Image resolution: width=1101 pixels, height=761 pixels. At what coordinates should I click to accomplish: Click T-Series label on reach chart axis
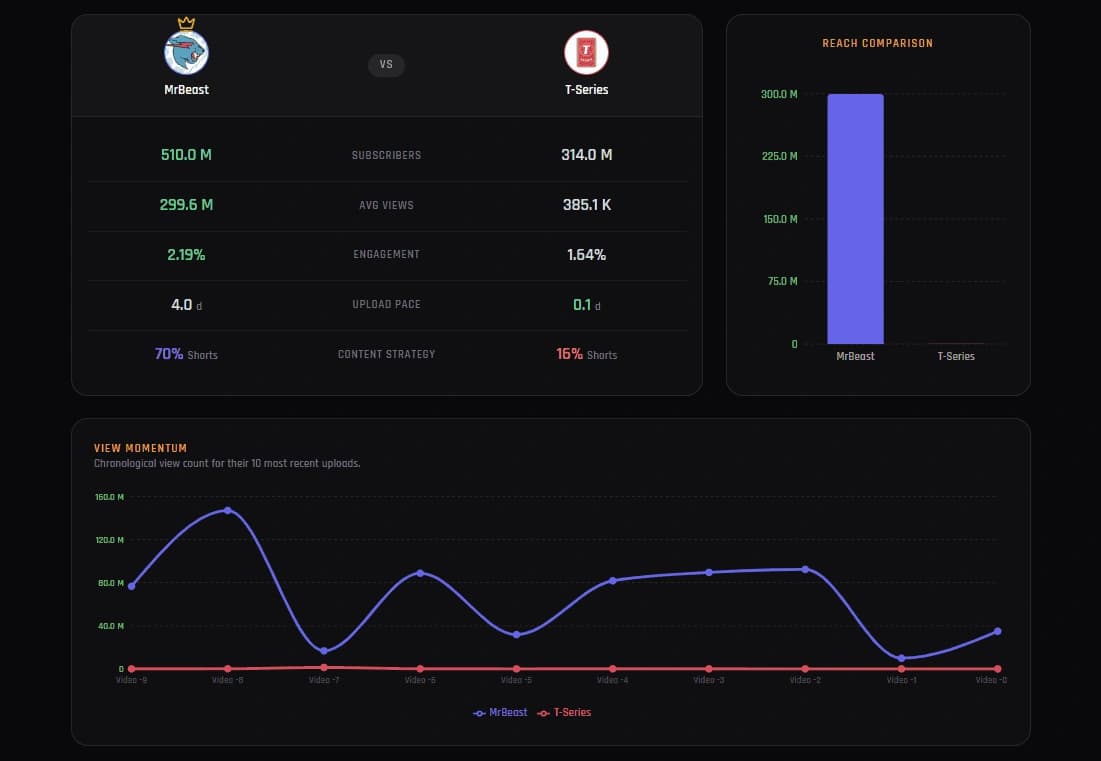[x=956, y=356]
